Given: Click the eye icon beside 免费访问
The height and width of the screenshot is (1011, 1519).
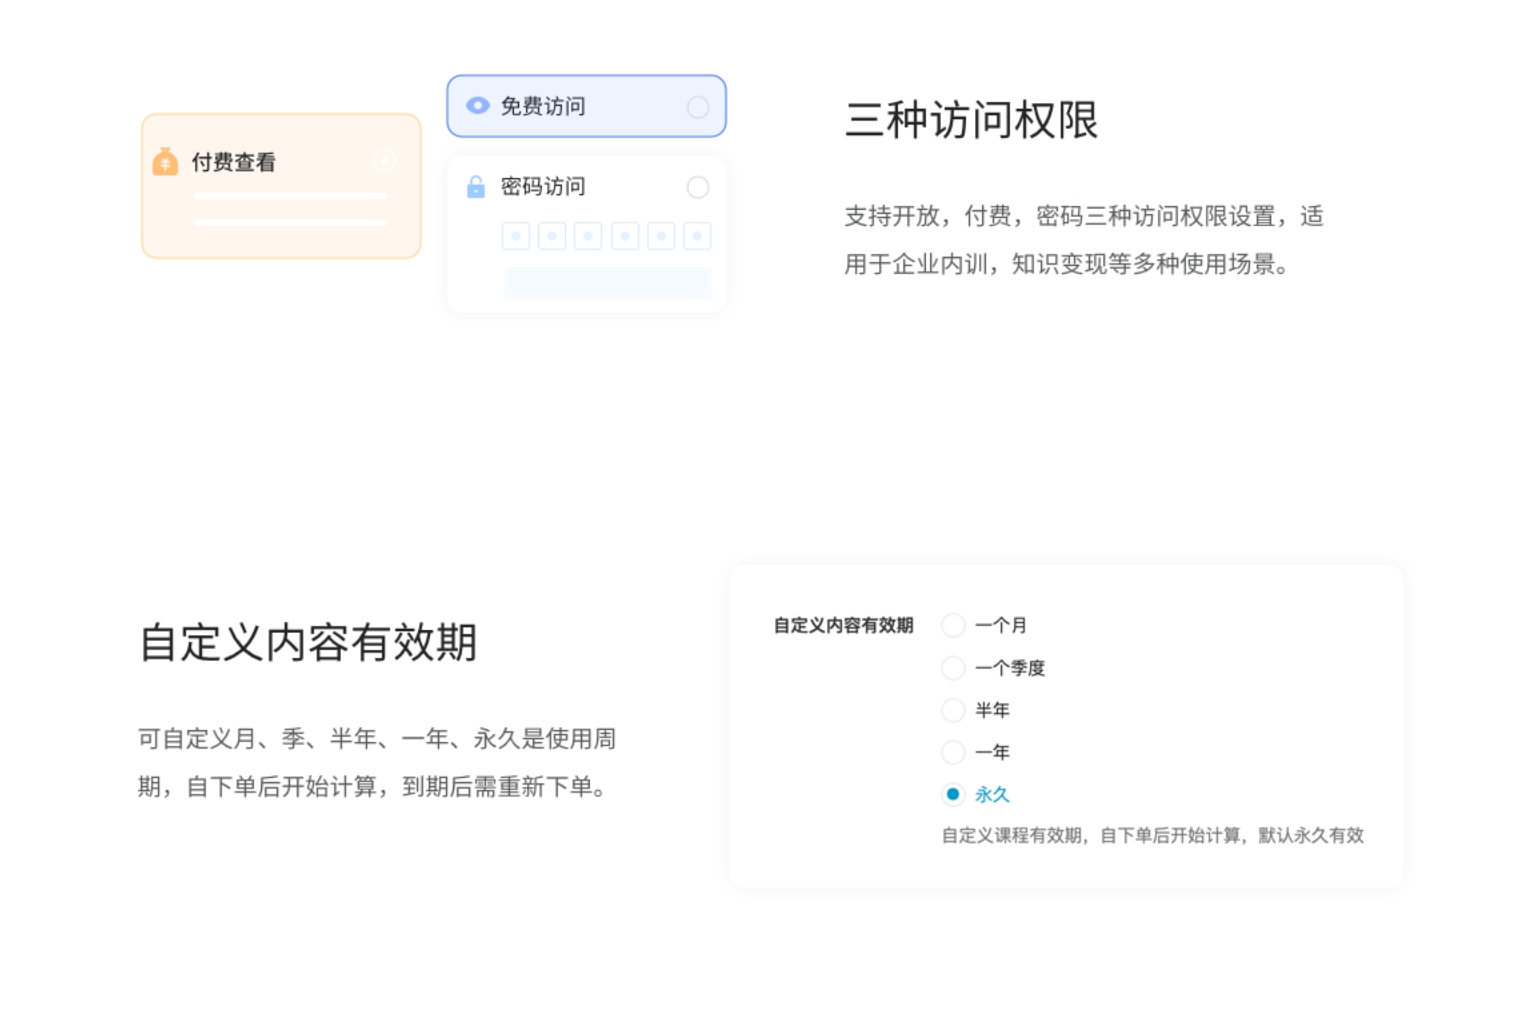Looking at the screenshot, I should [x=477, y=106].
